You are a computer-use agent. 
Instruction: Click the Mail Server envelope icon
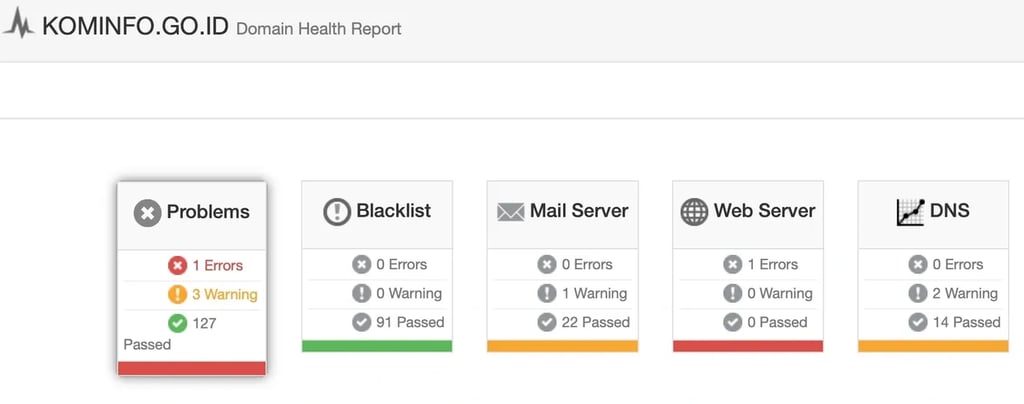pyautogui.click(x=511, y=212)
